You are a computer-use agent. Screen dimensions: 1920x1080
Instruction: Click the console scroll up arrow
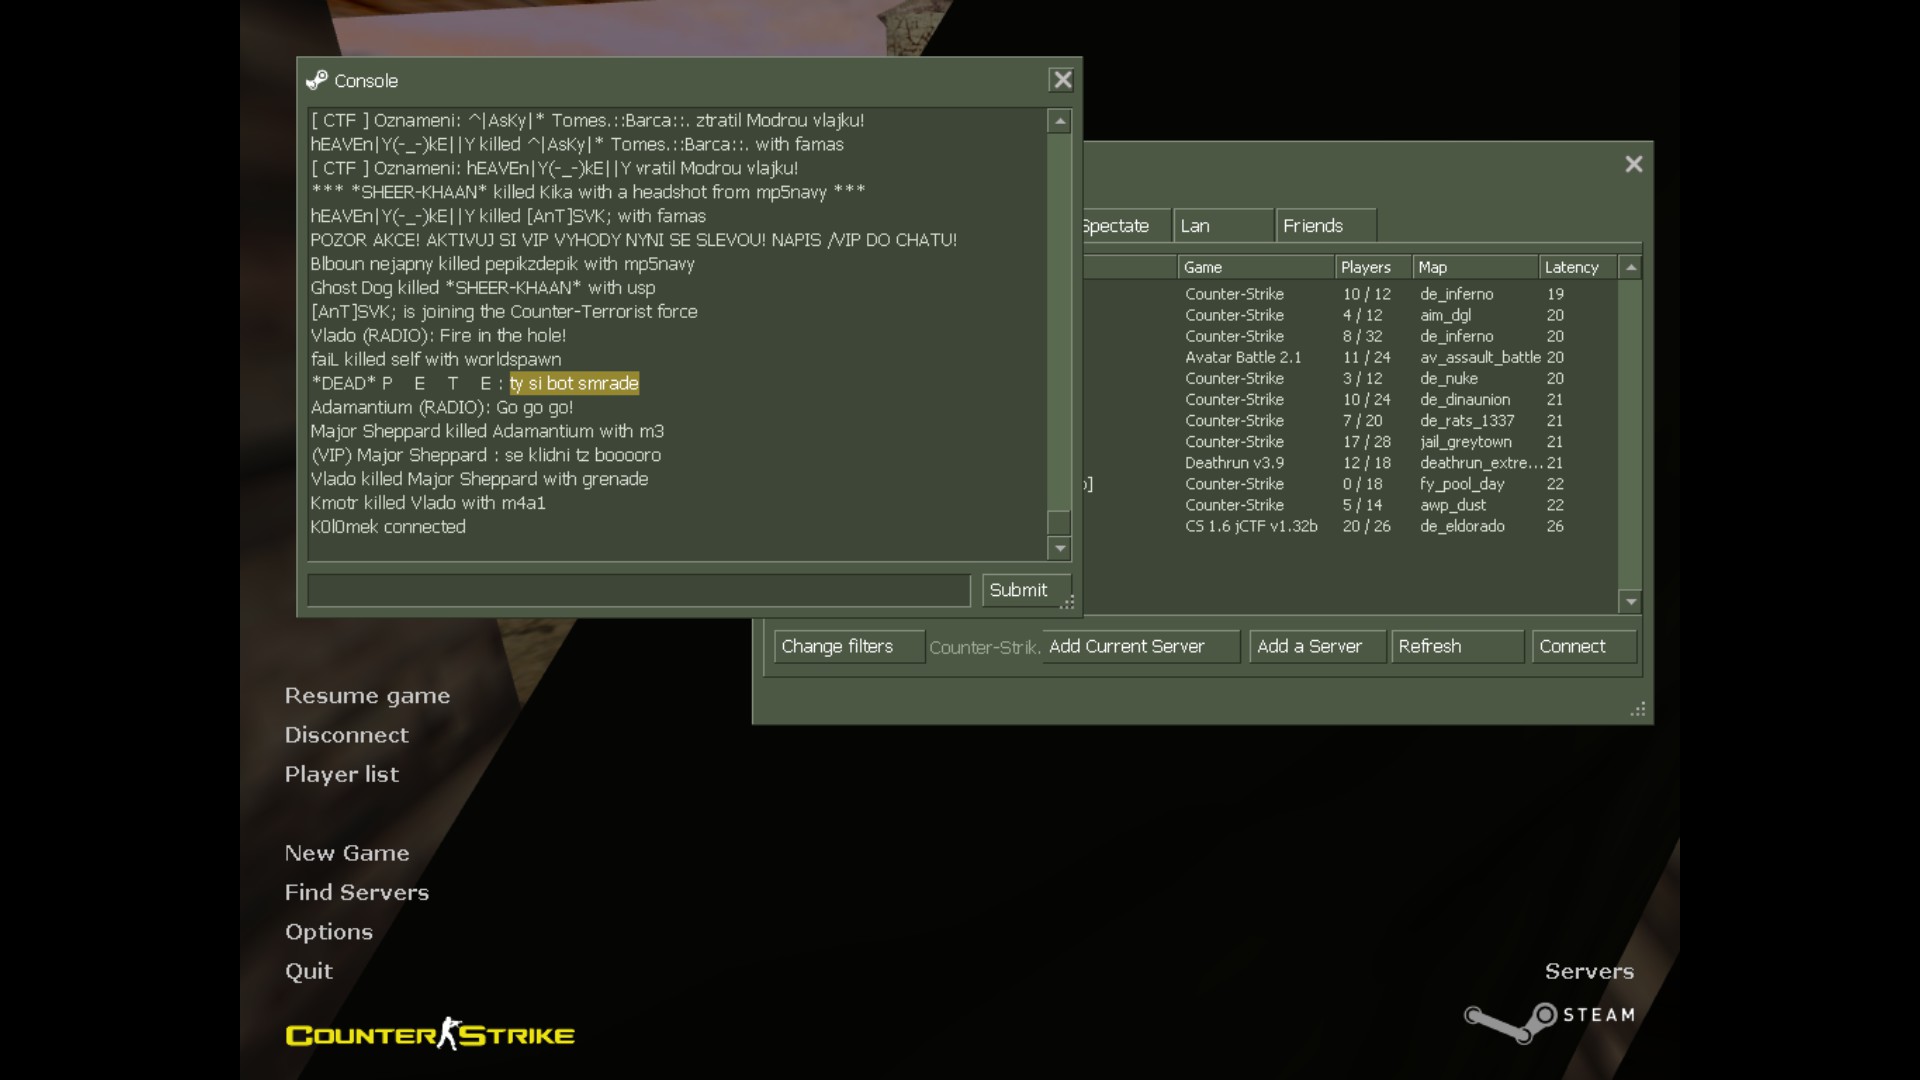pyautogui.click(x=1060, y=121)
